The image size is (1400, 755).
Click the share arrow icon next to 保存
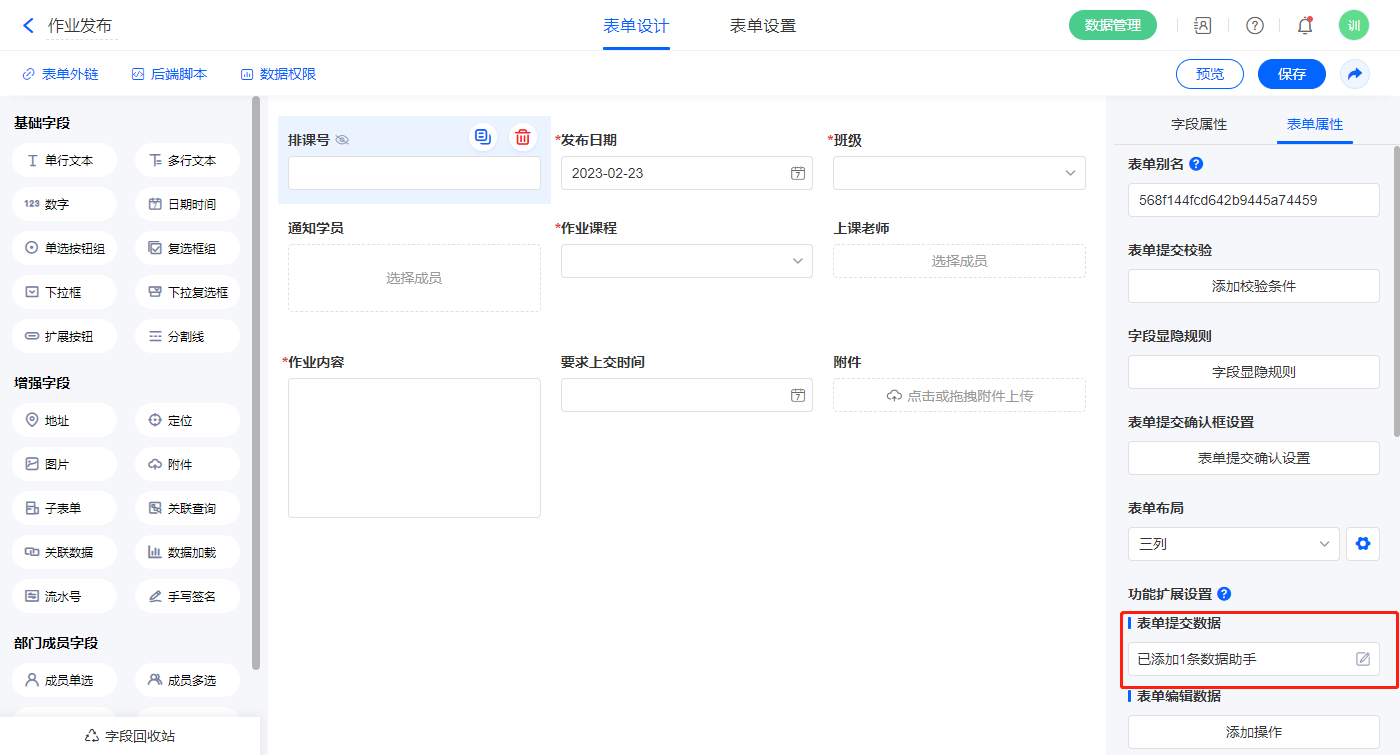(1354, 74)
